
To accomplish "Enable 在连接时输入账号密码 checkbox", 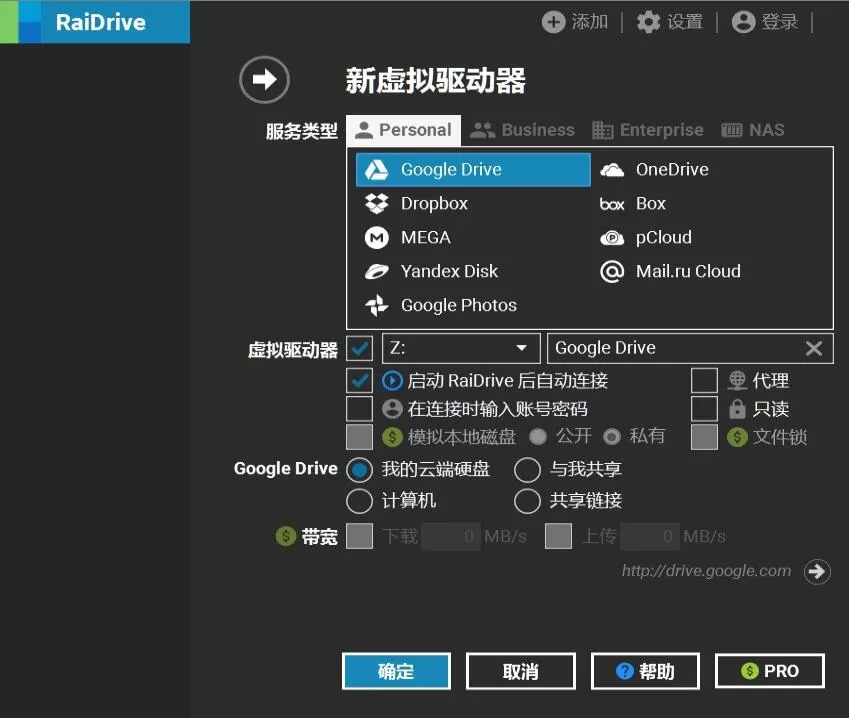I will [360, 409].
